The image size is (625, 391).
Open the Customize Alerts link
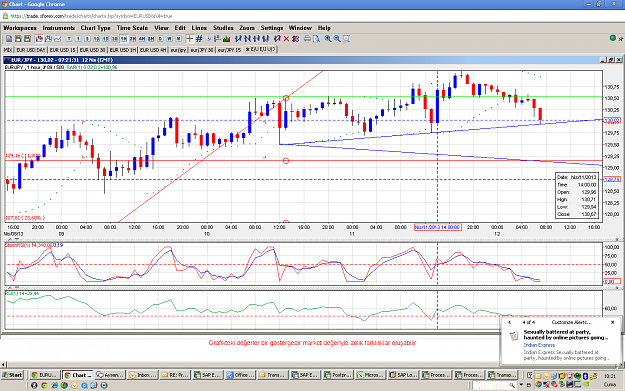[571, 322]
